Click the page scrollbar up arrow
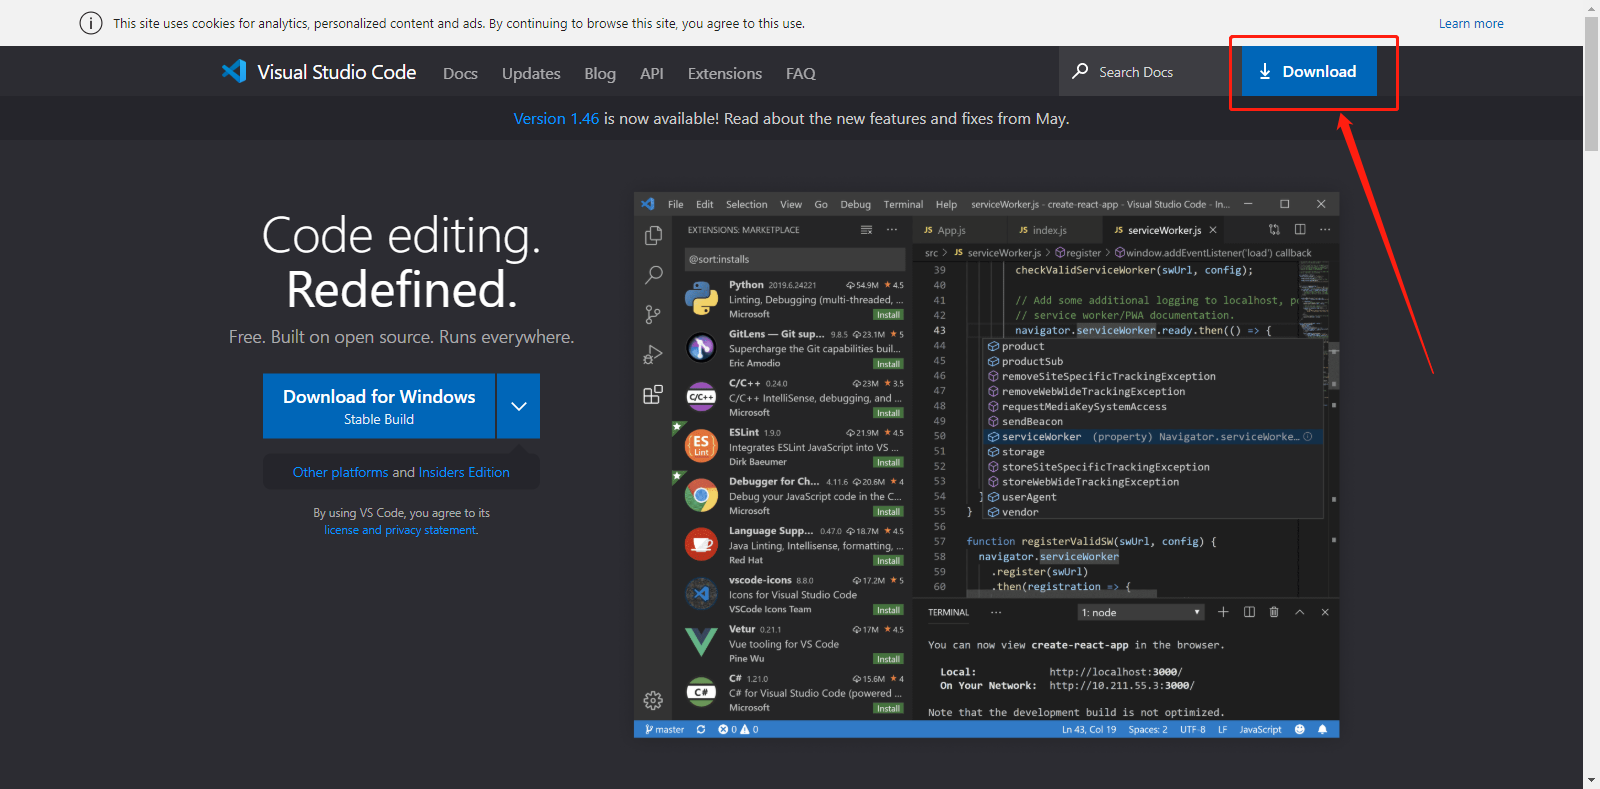Image resolution: width=1600 pixels, height=789 pixels. click(x=1591, y=8)
